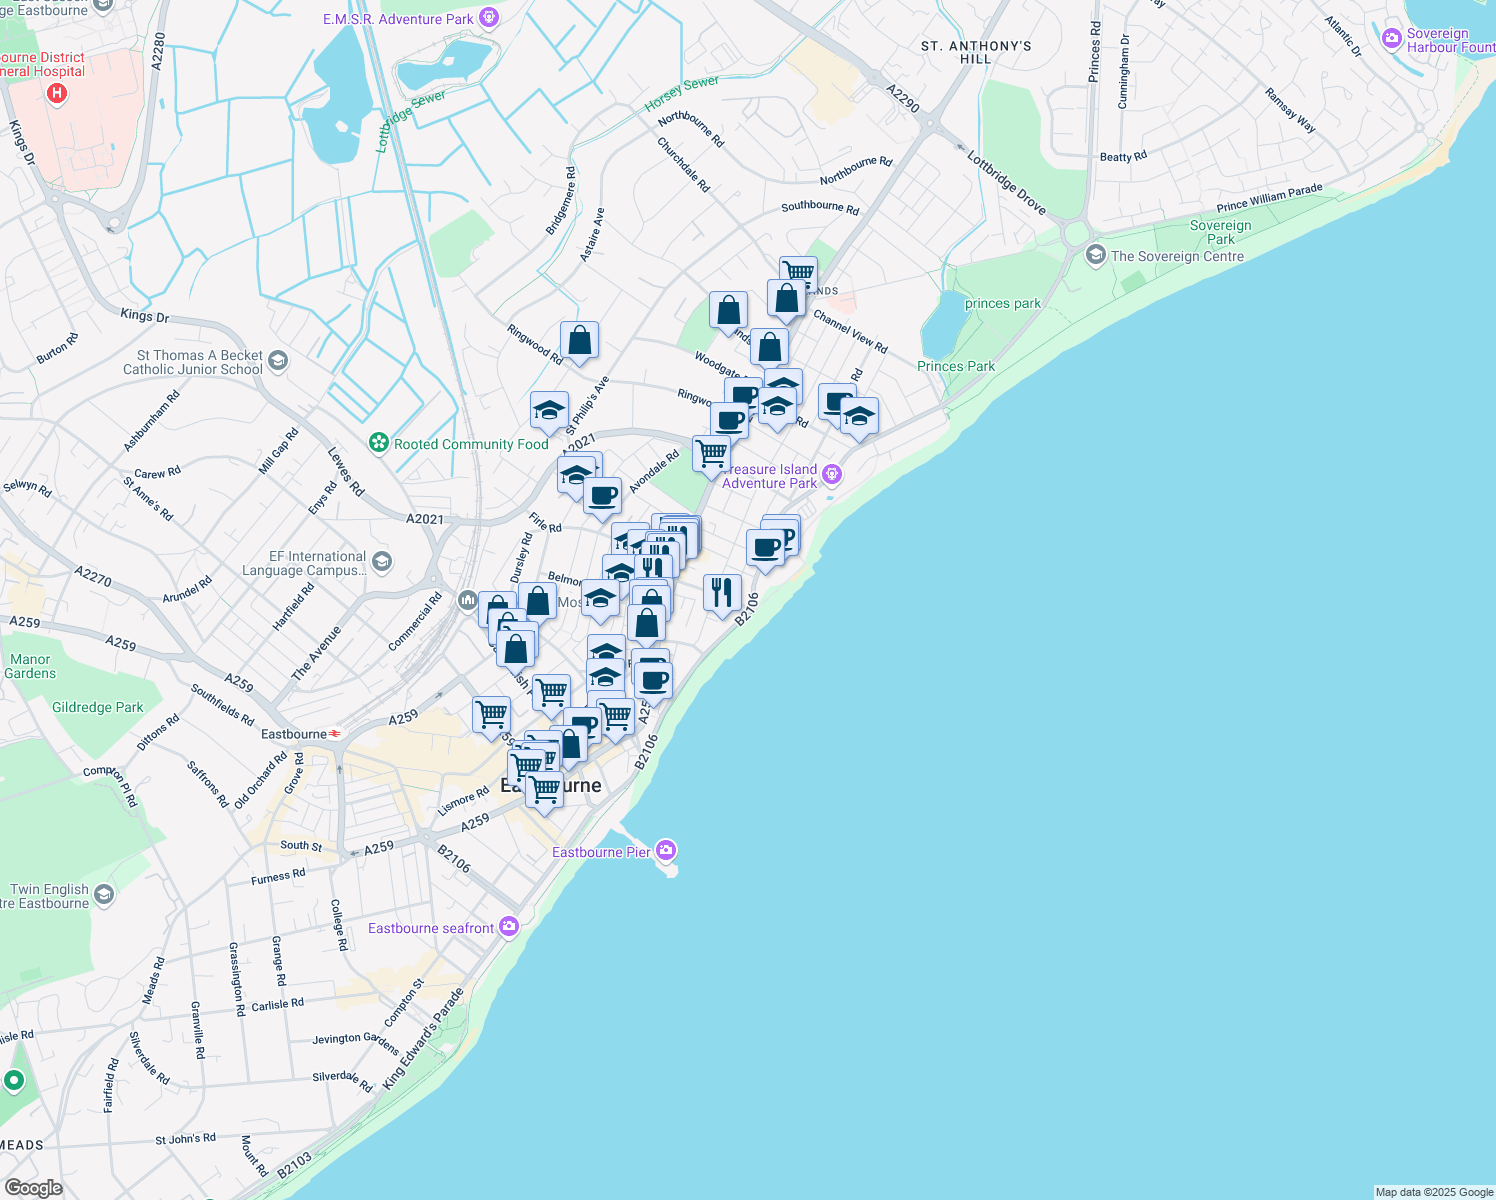Select the shopping bag marker on Ringwood Rd
This screenshot has height=1200, width=1496.
pos(580,342)
